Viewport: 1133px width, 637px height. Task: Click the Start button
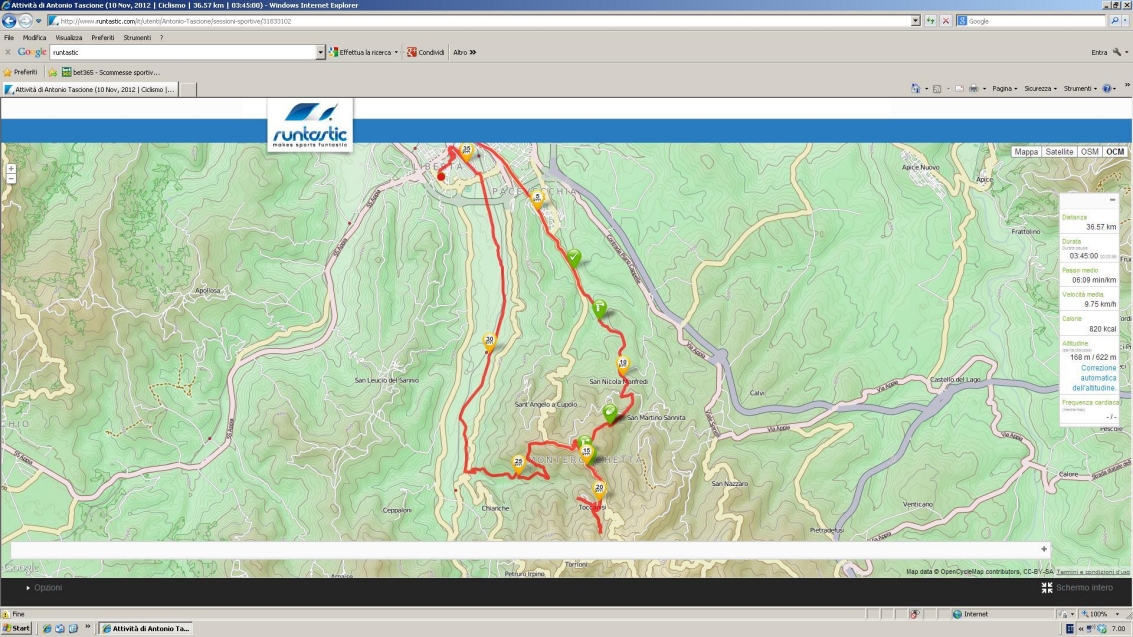point(17,628)
